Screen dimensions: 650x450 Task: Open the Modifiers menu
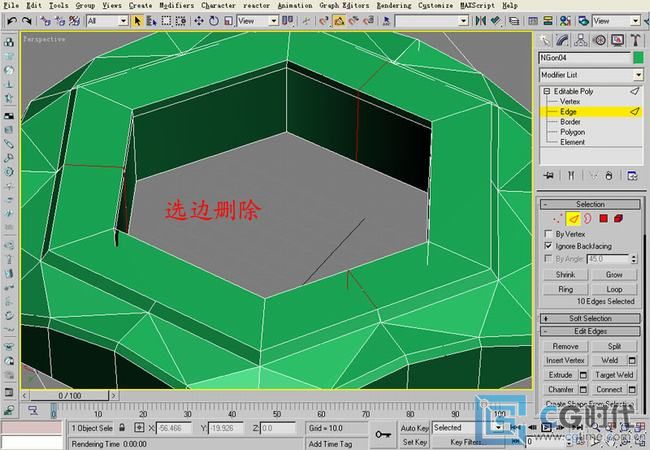[x=177, y=5]
